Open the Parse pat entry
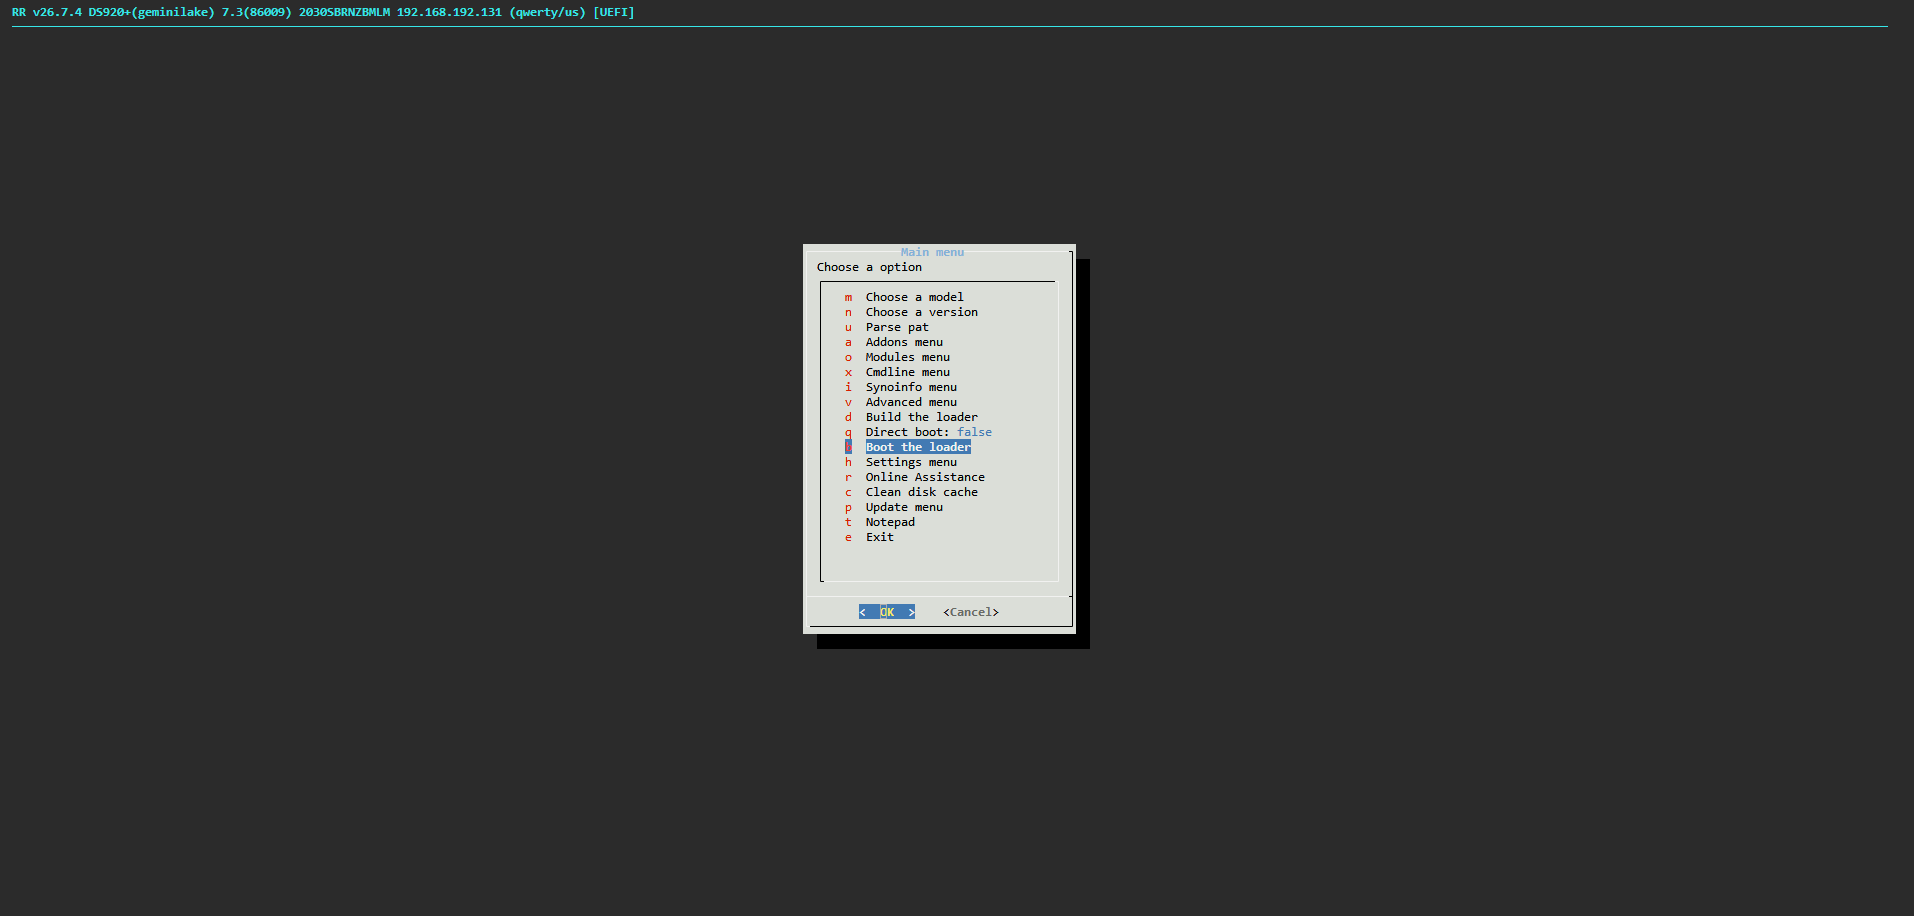Screen dimensions: 1914x916 896,327
